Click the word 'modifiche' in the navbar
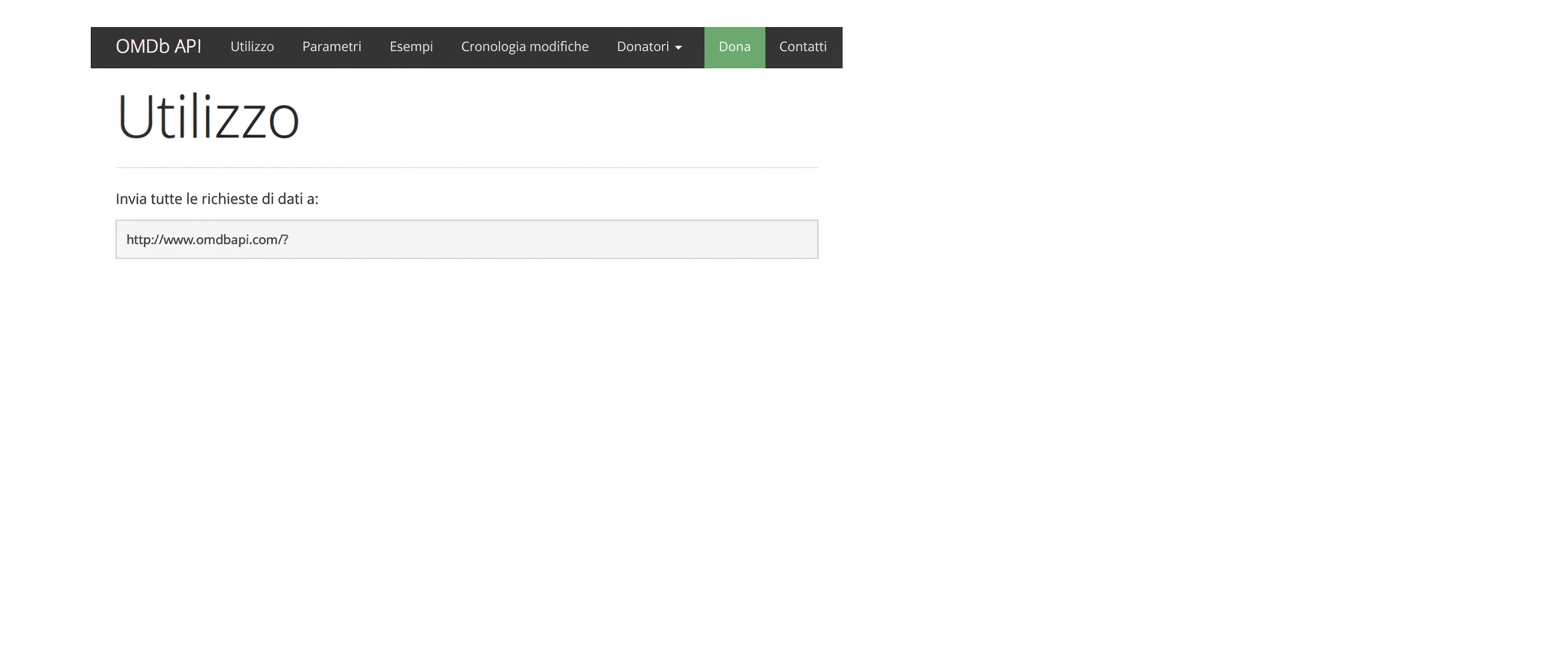Screen dimensions: 1568x672 pyautogui.click(x=557, y=47)
